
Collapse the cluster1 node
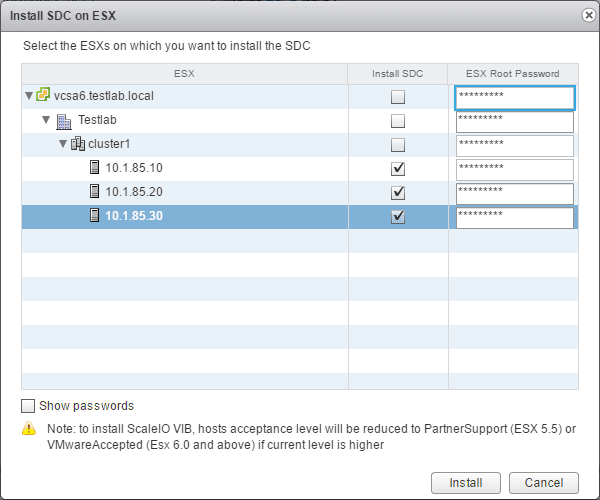pos(62,145)
